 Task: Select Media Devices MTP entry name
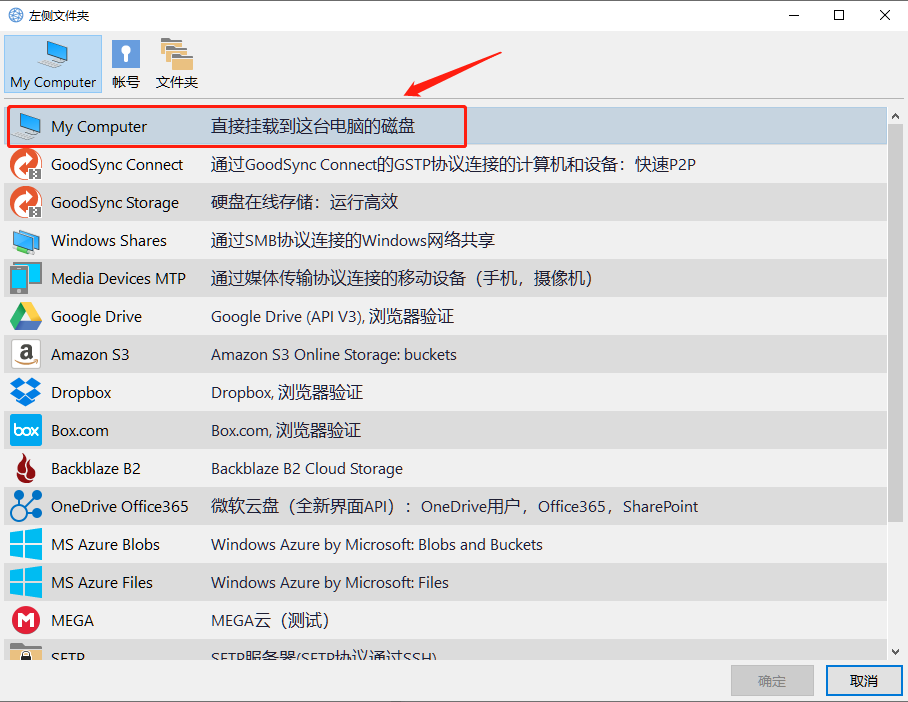(119, 279)
